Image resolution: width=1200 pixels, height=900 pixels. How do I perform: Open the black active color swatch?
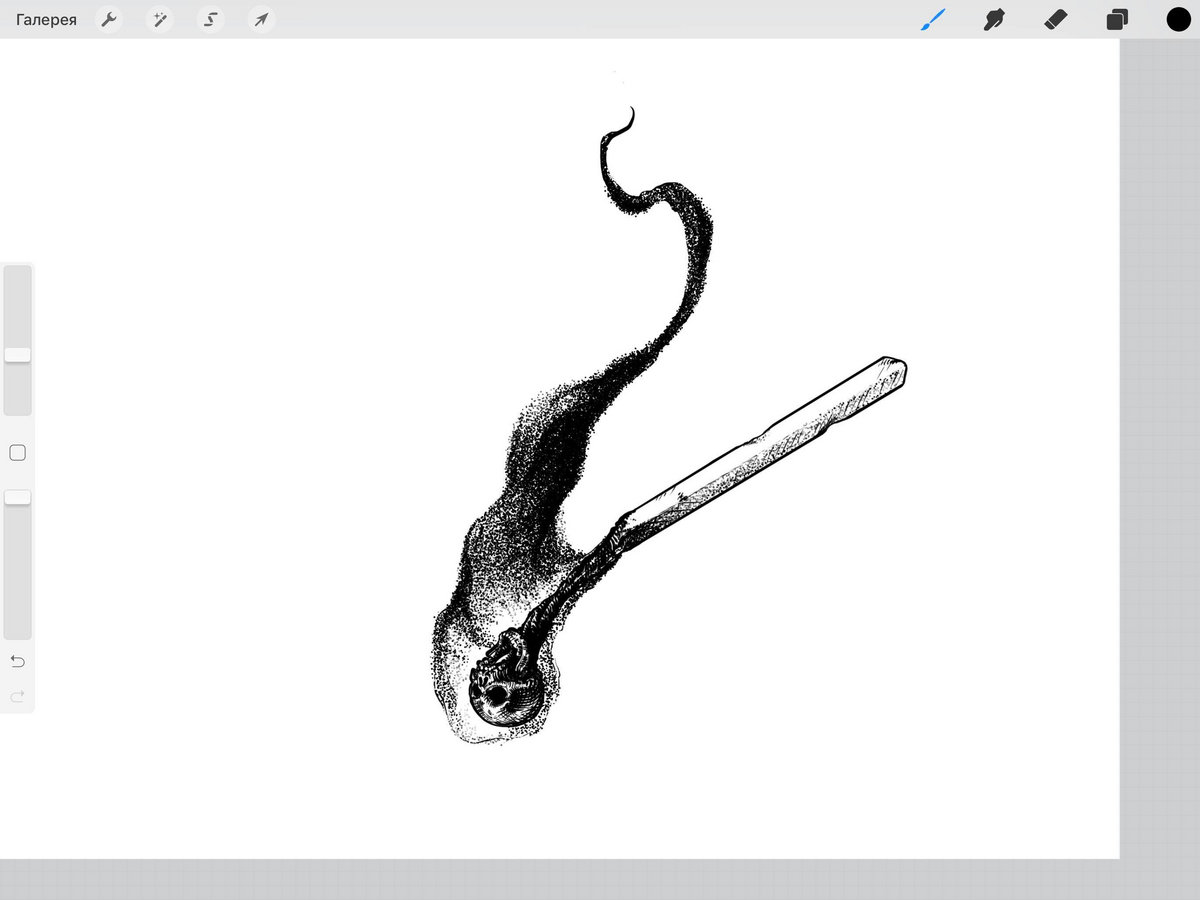click(1178, 20)
